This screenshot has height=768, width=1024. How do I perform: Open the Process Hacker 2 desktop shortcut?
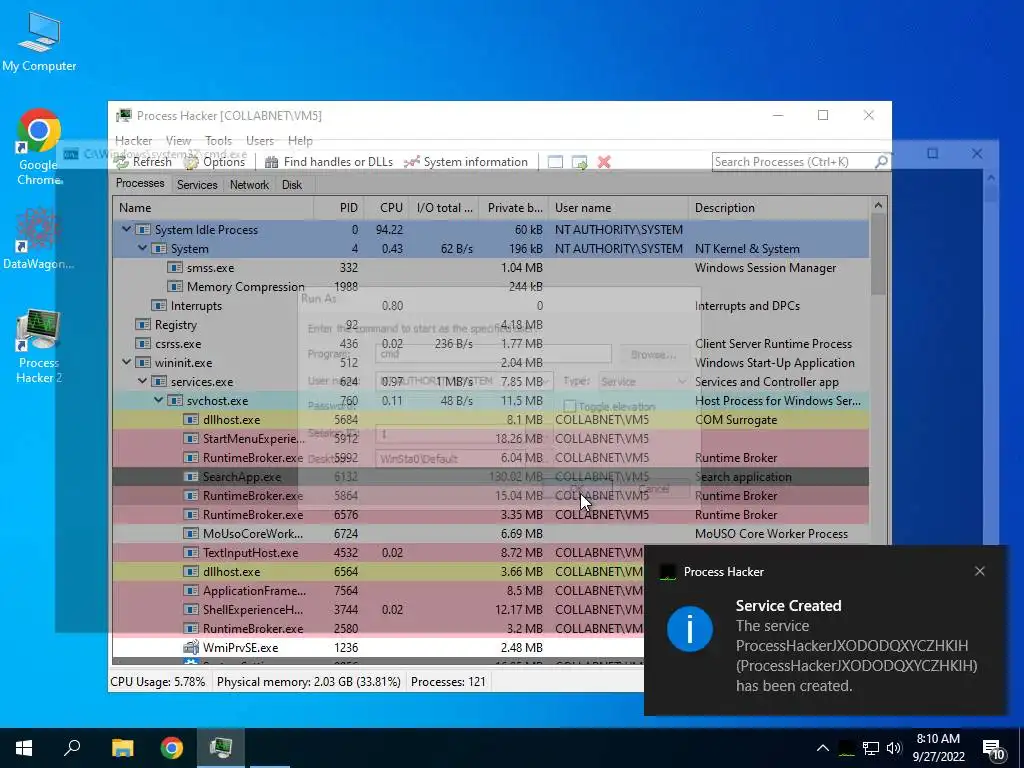(39, 347)
